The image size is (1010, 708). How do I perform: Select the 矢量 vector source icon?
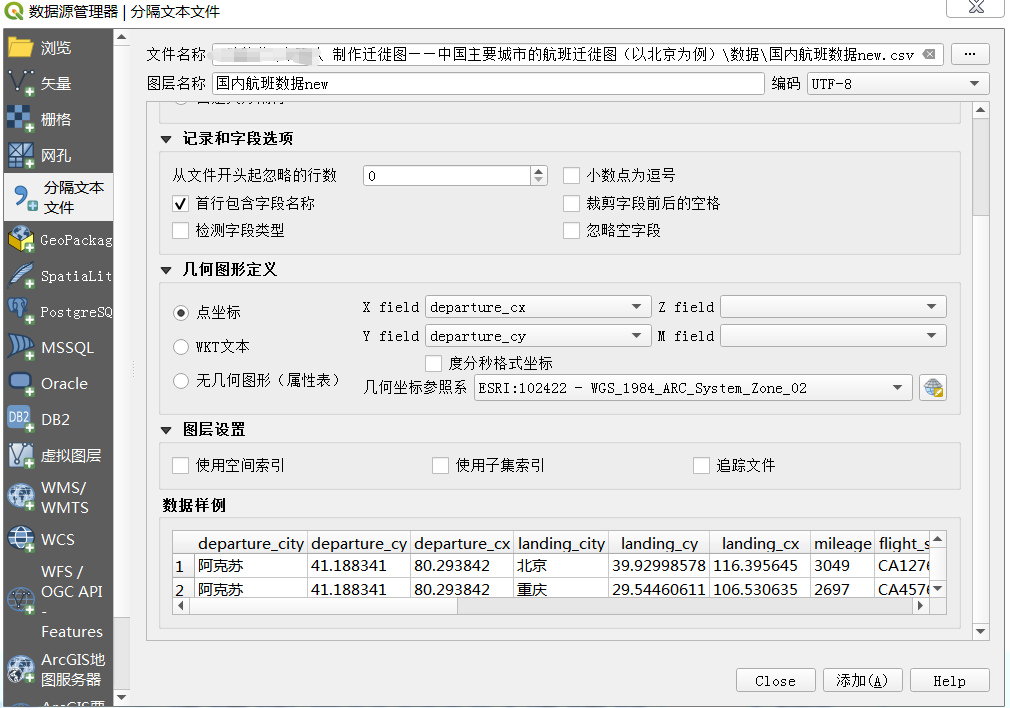coord(21,84)
